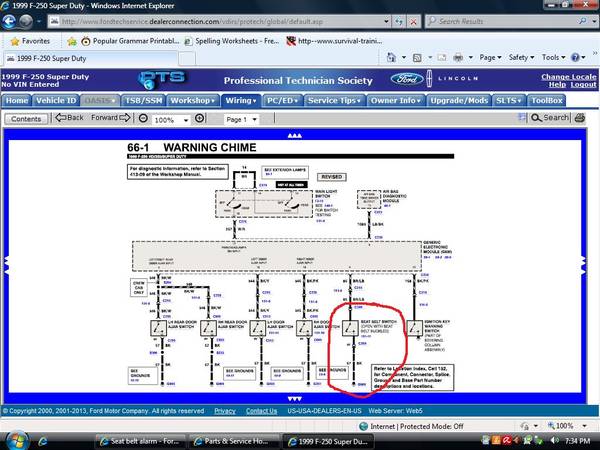The image size is (600, 450).
Task: Click the Windows Start orb
Action: point(15,440)
